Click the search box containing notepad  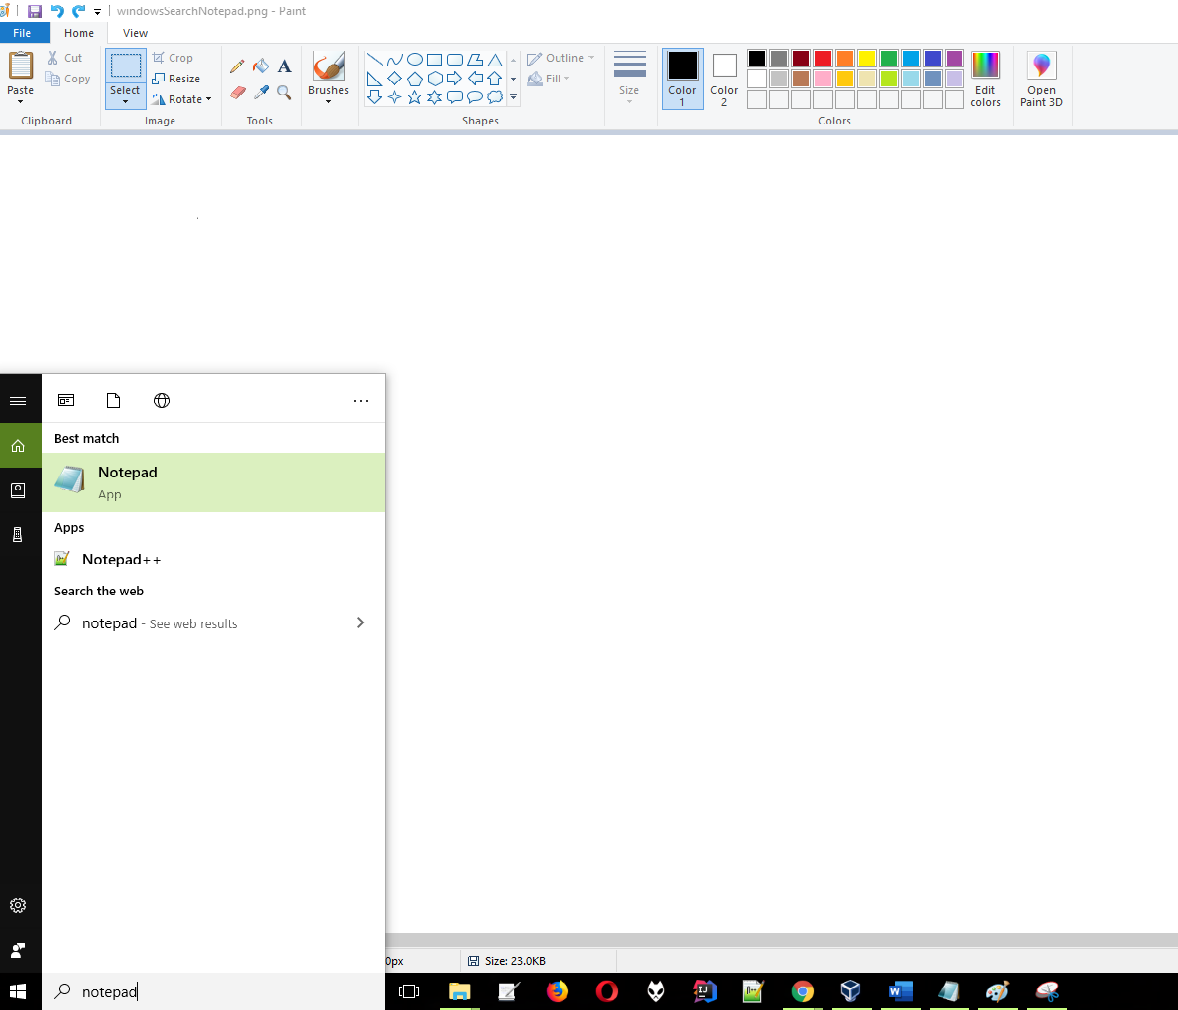coord(213,991)
